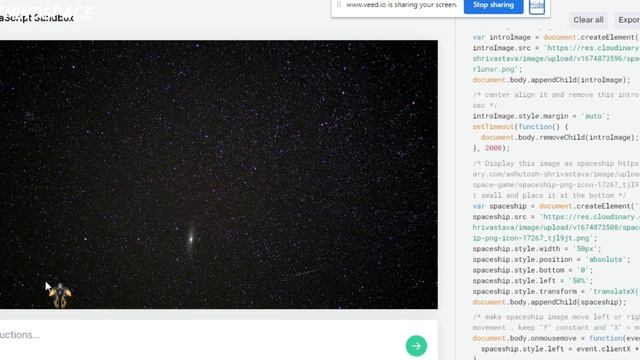Click the Clear all button

click(x=588, y=20)
